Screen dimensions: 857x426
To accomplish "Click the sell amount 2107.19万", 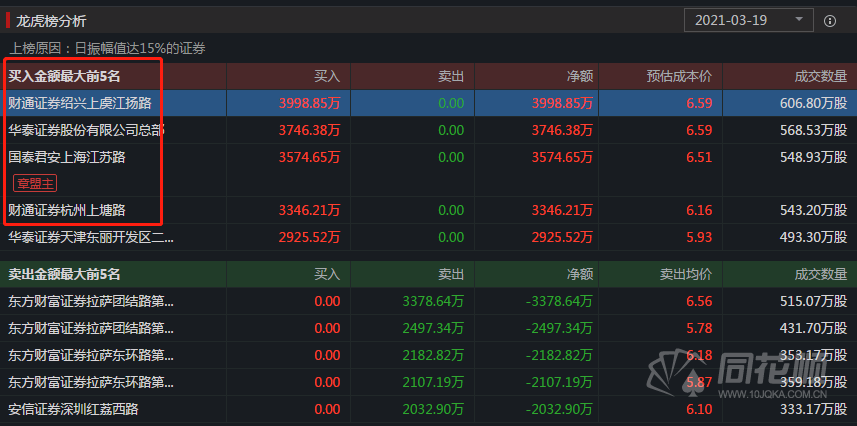I will 433,382.
